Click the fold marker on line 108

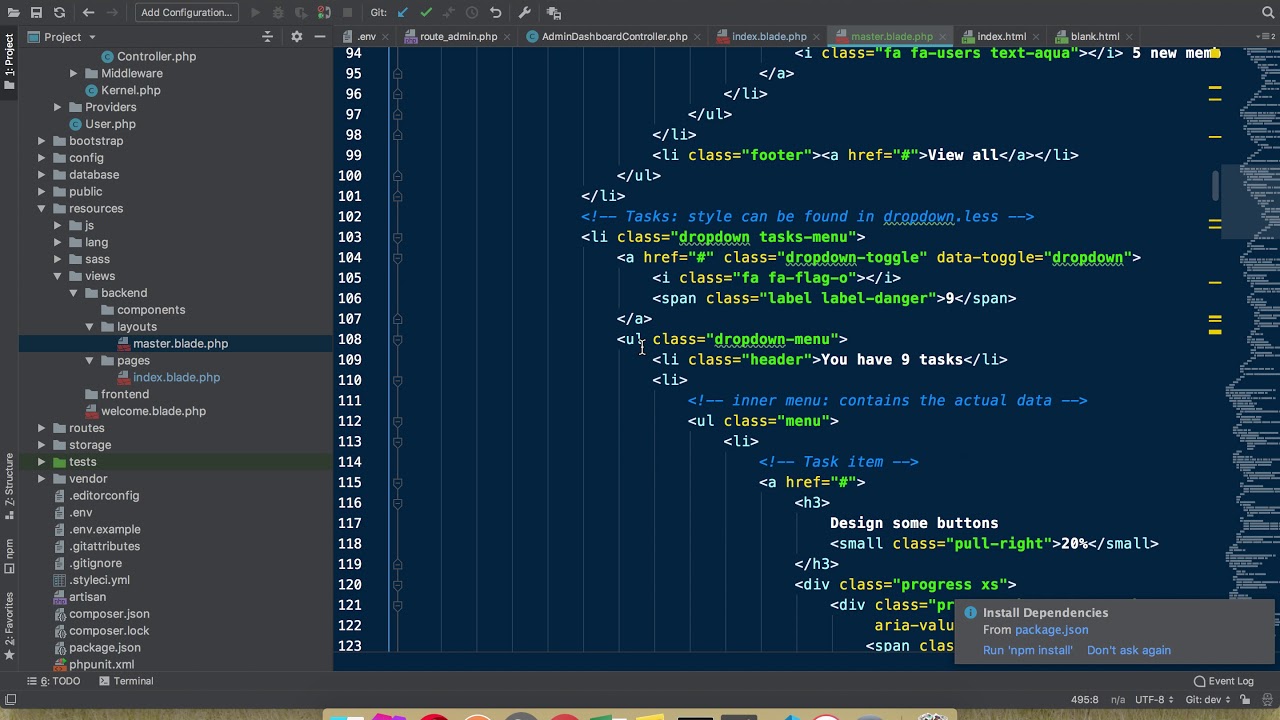[397, 339]
